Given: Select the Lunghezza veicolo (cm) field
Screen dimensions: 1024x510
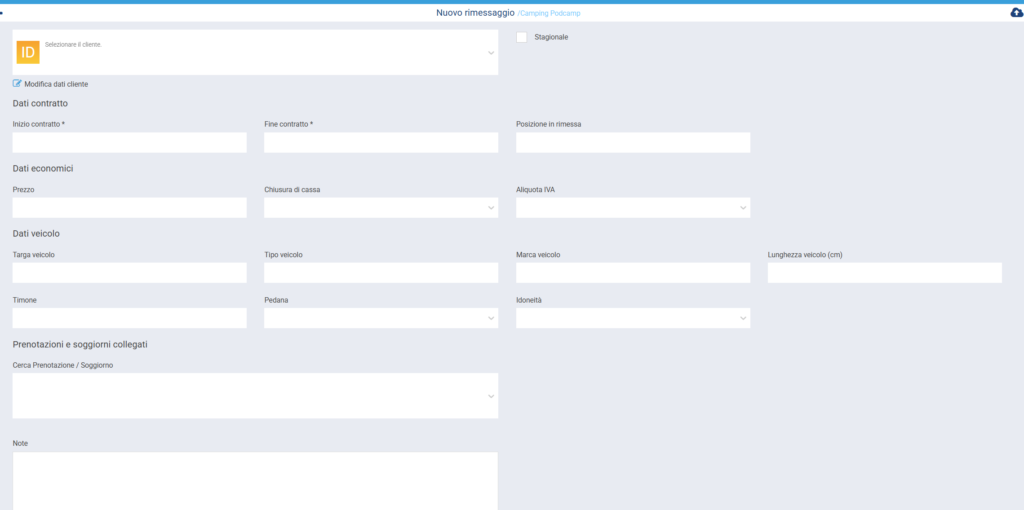Looking at the screenshot, I should tap(884, 273).
